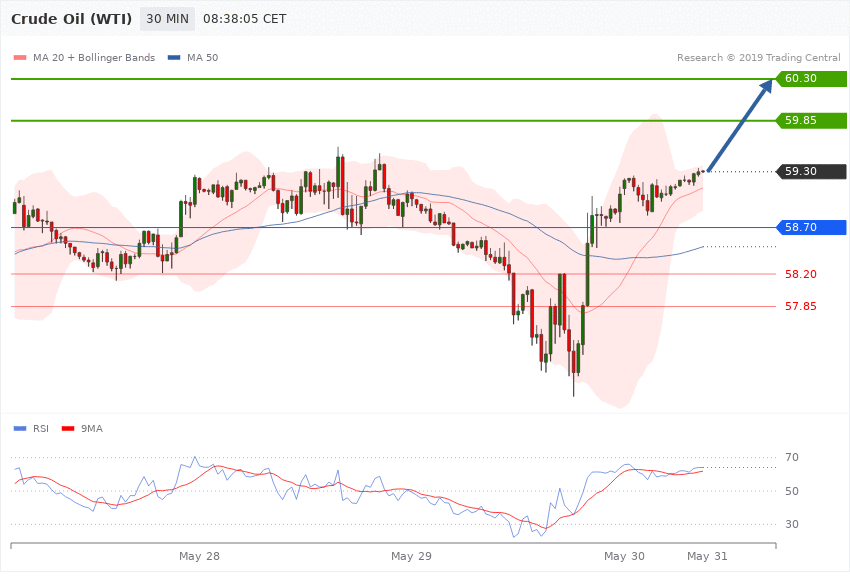Click the 59.30 current price tag
850x576 pixels.
tap(812, 171)
